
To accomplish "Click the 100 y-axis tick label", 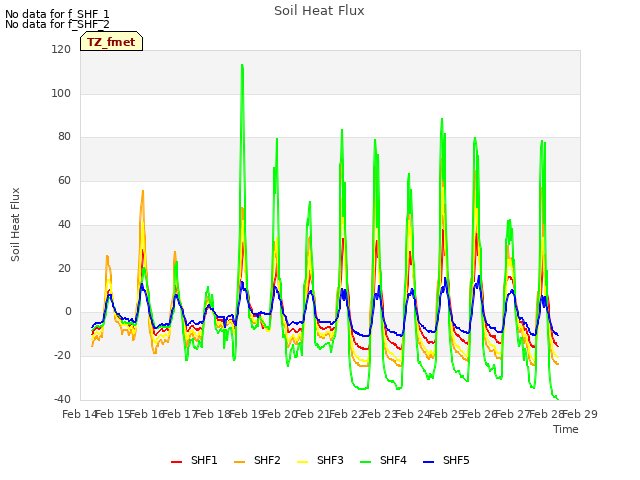I will (61, 93).
